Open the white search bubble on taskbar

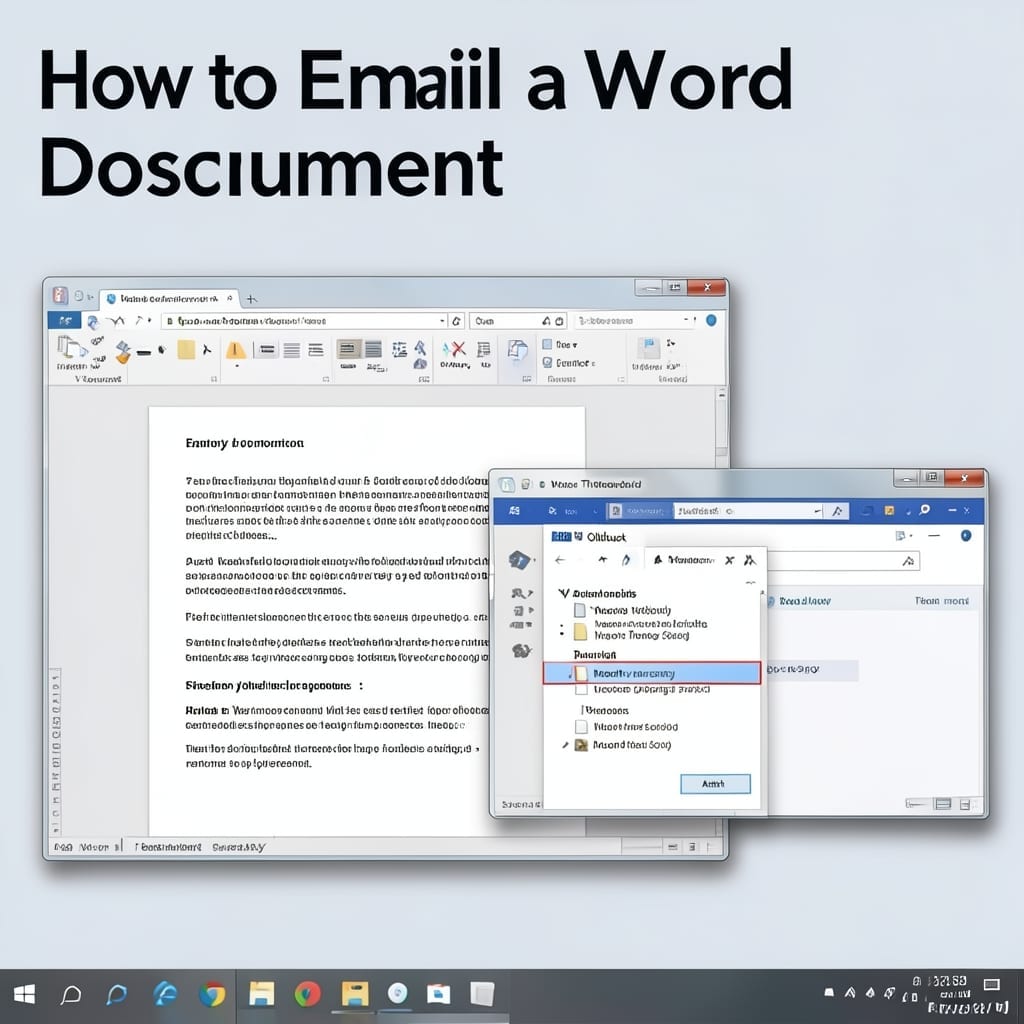[71, 995]
